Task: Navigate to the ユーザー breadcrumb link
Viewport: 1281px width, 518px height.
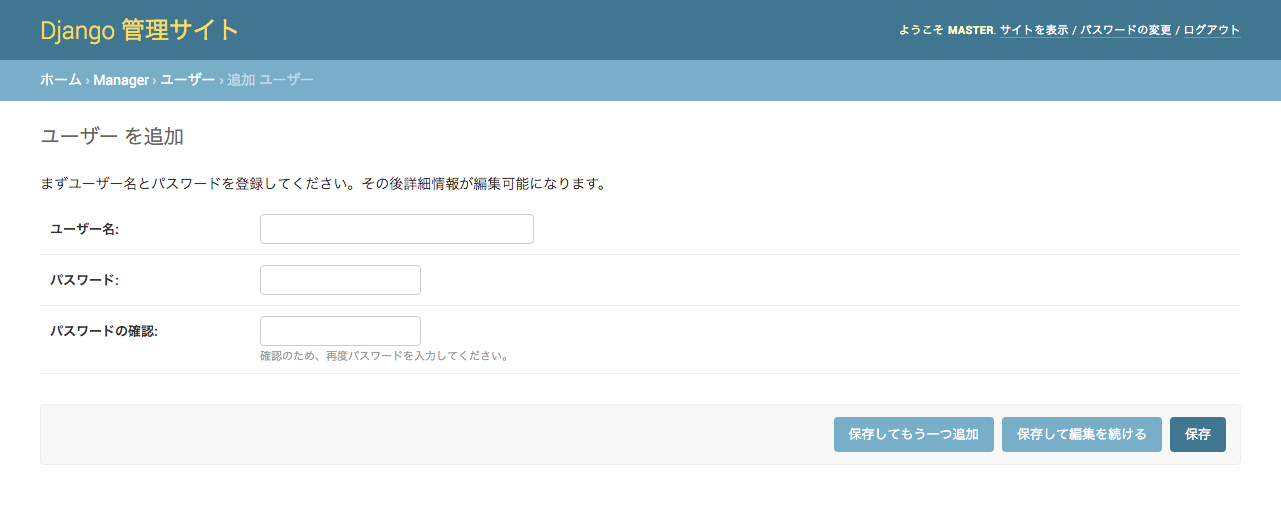Action: tap(187, 80)
